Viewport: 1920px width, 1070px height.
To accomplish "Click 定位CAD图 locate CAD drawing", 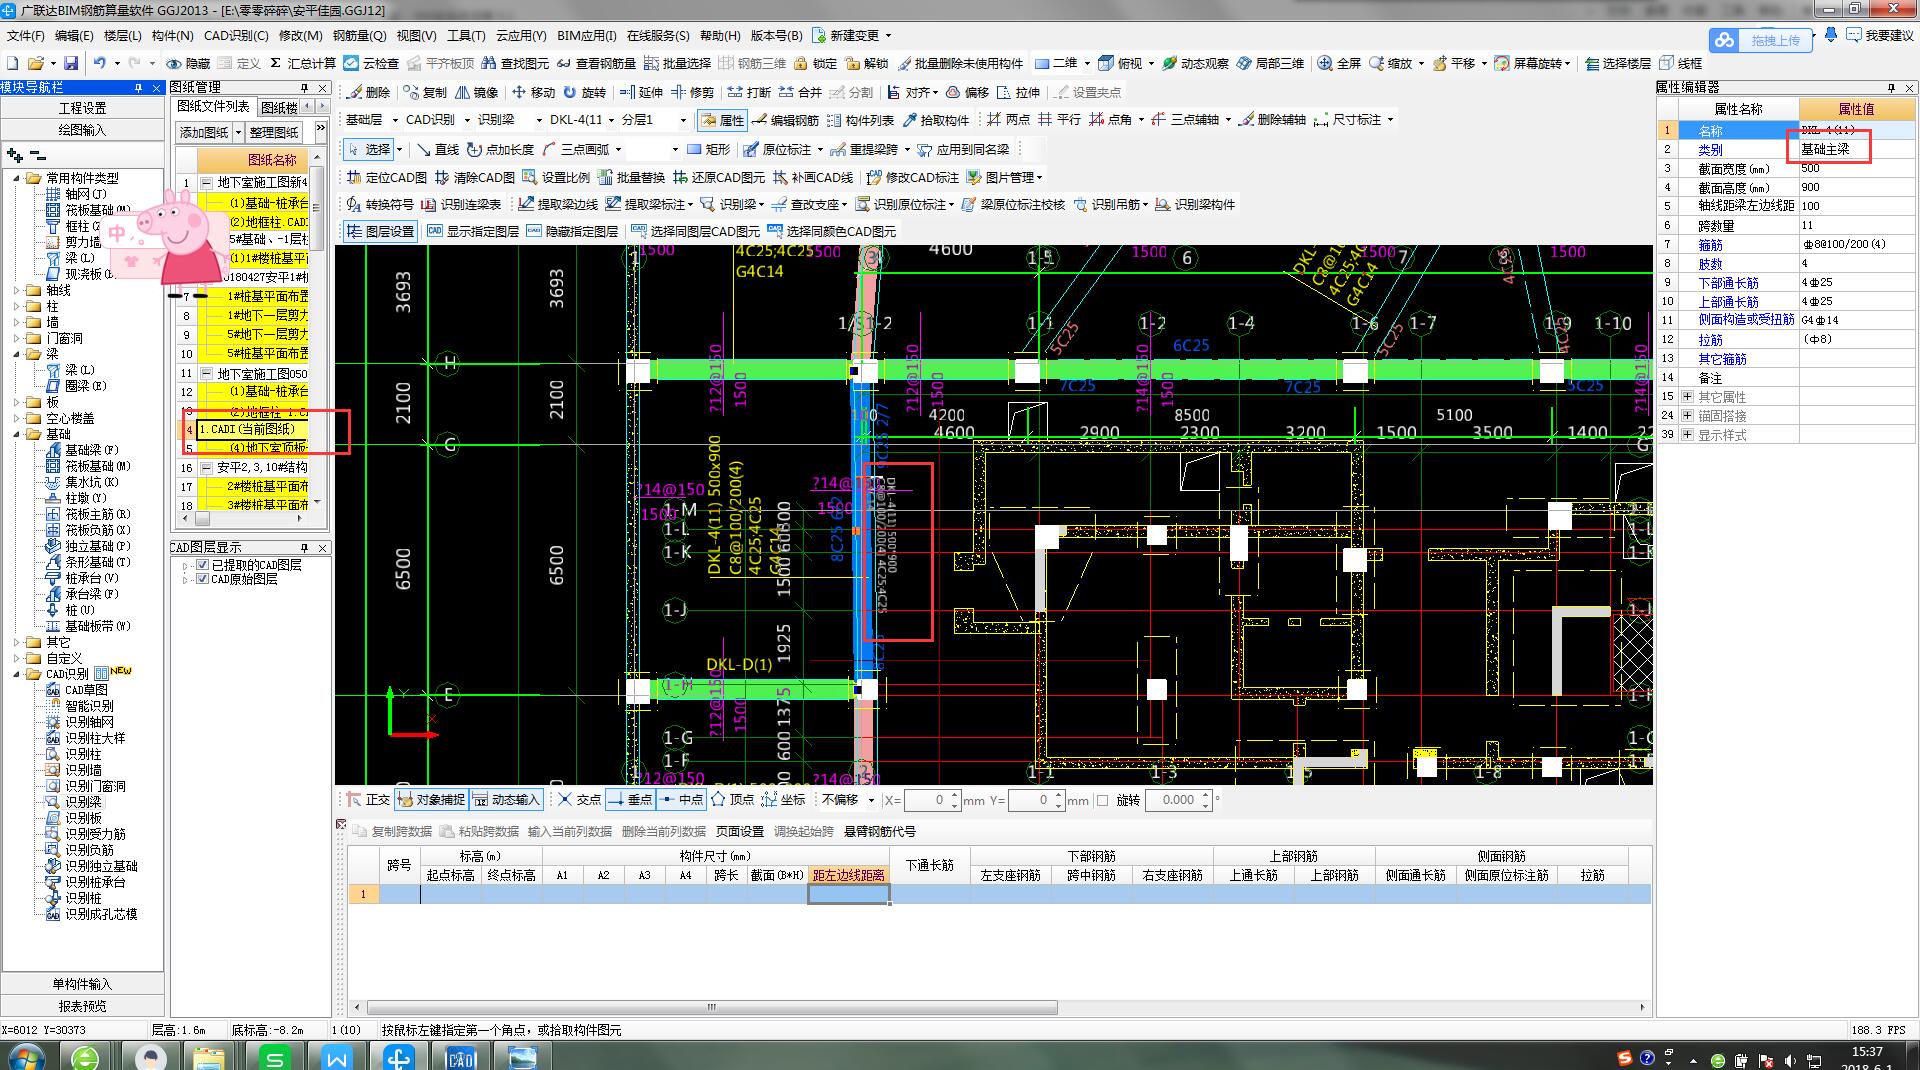I will click(x=387, y=177).
